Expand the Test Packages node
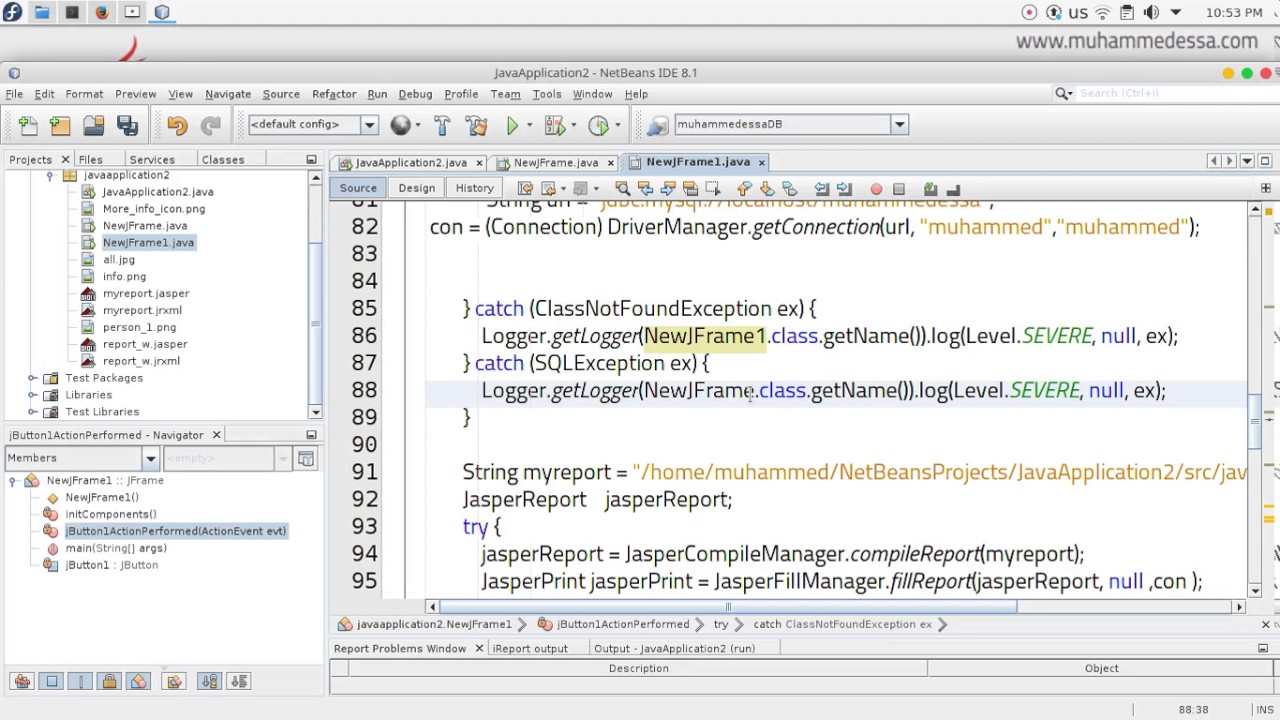1280x720 pixels. click(33, 378)
